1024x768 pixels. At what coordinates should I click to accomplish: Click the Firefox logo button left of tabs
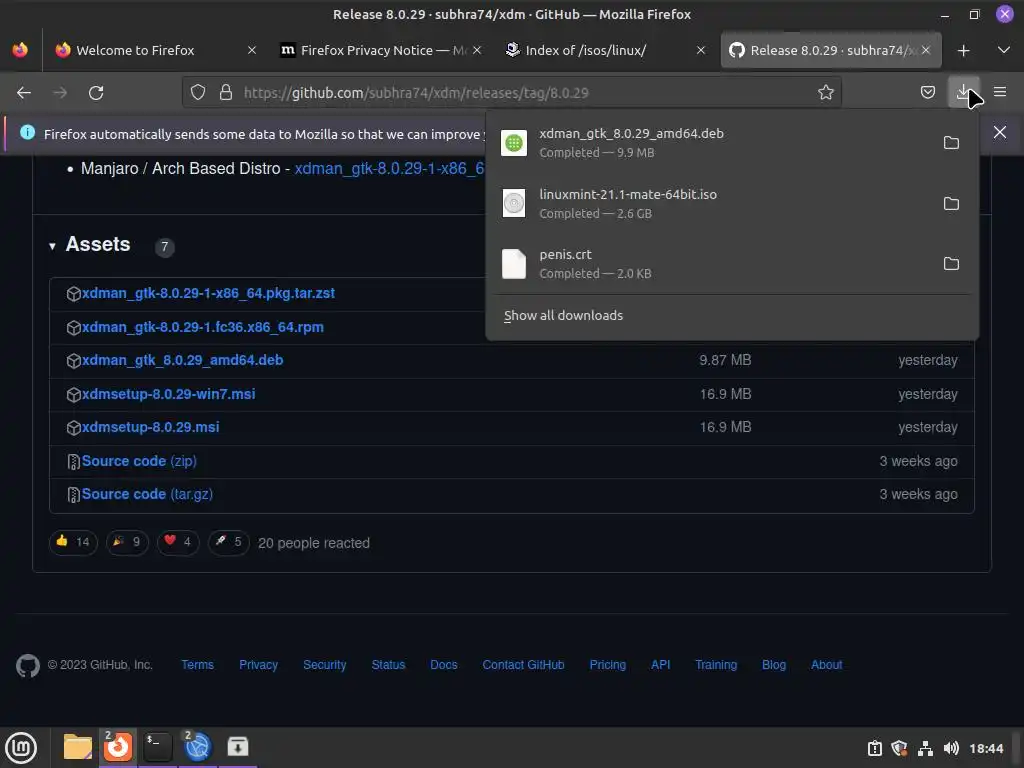tap(20, 50)
